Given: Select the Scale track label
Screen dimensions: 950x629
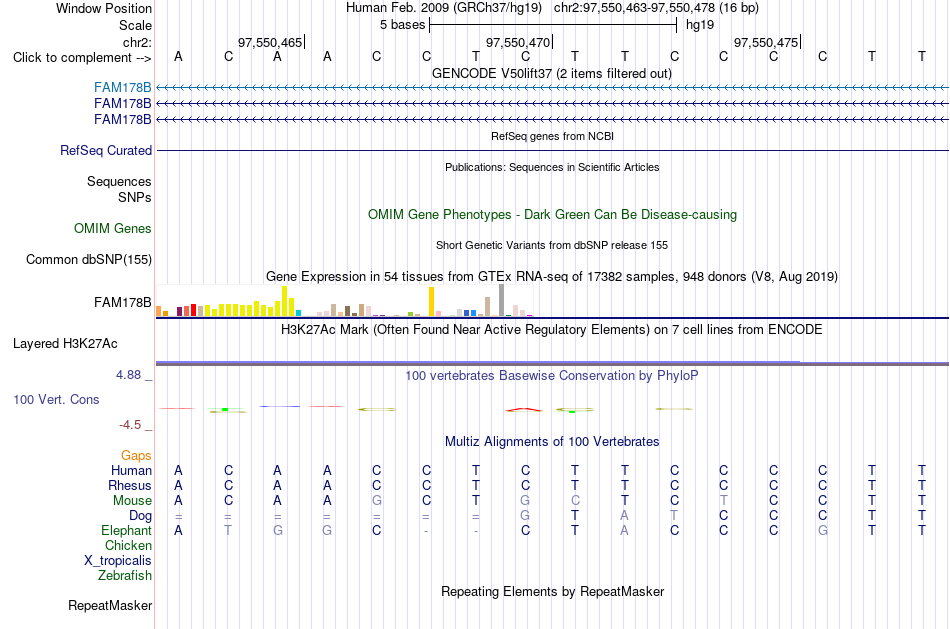Looking at the screenshot, I should (x=135, y=25).
